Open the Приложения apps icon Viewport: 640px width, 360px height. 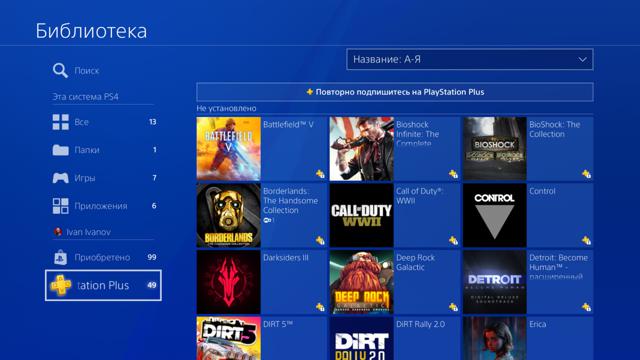(60, 206)
